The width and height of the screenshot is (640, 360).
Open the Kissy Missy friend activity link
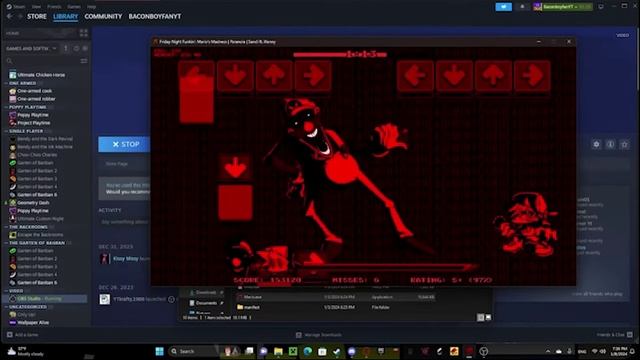pos(126,258)
